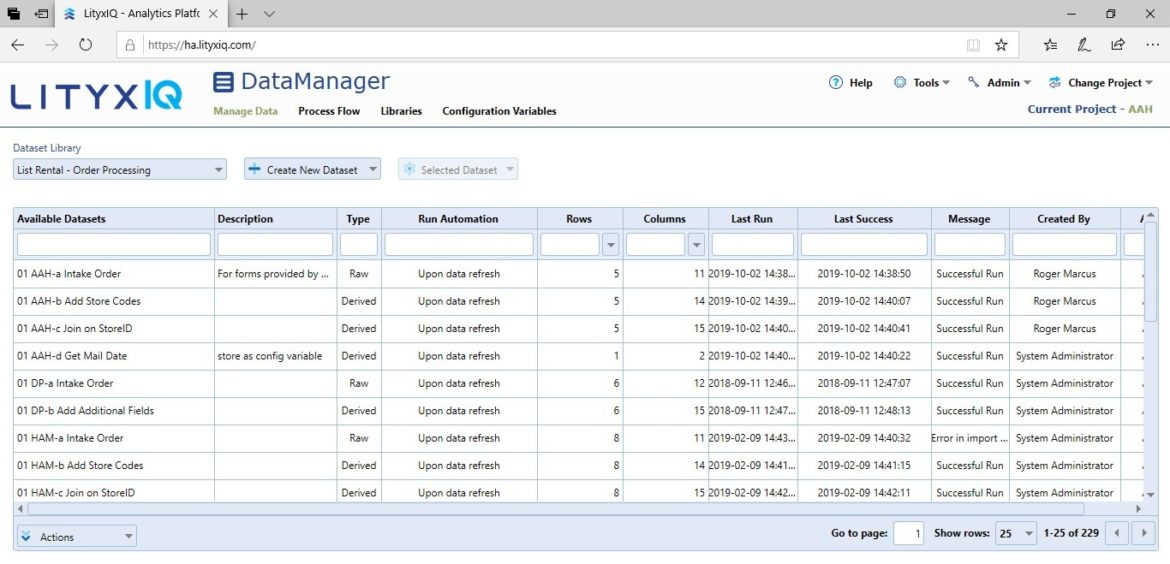Go to next page arrow in pager
This screenshot has height=564, width=1170.
tap(1142, 533)
